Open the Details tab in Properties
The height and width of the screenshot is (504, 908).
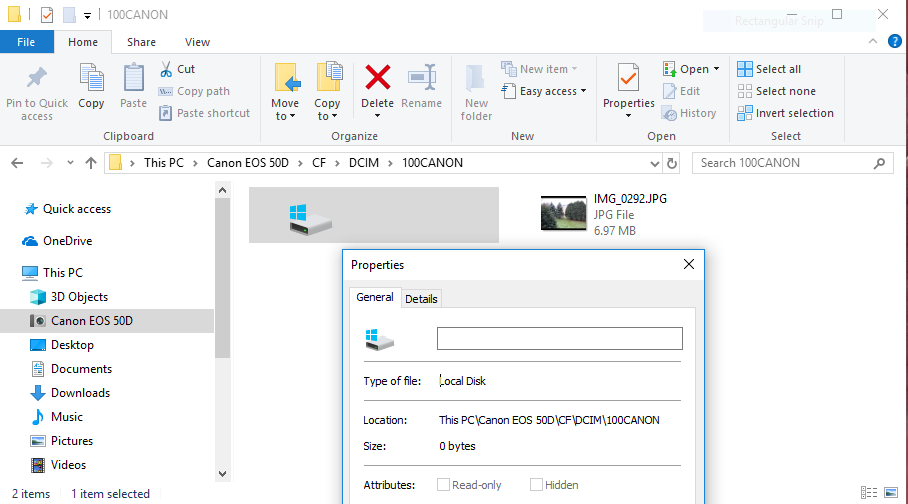(421, 299)
